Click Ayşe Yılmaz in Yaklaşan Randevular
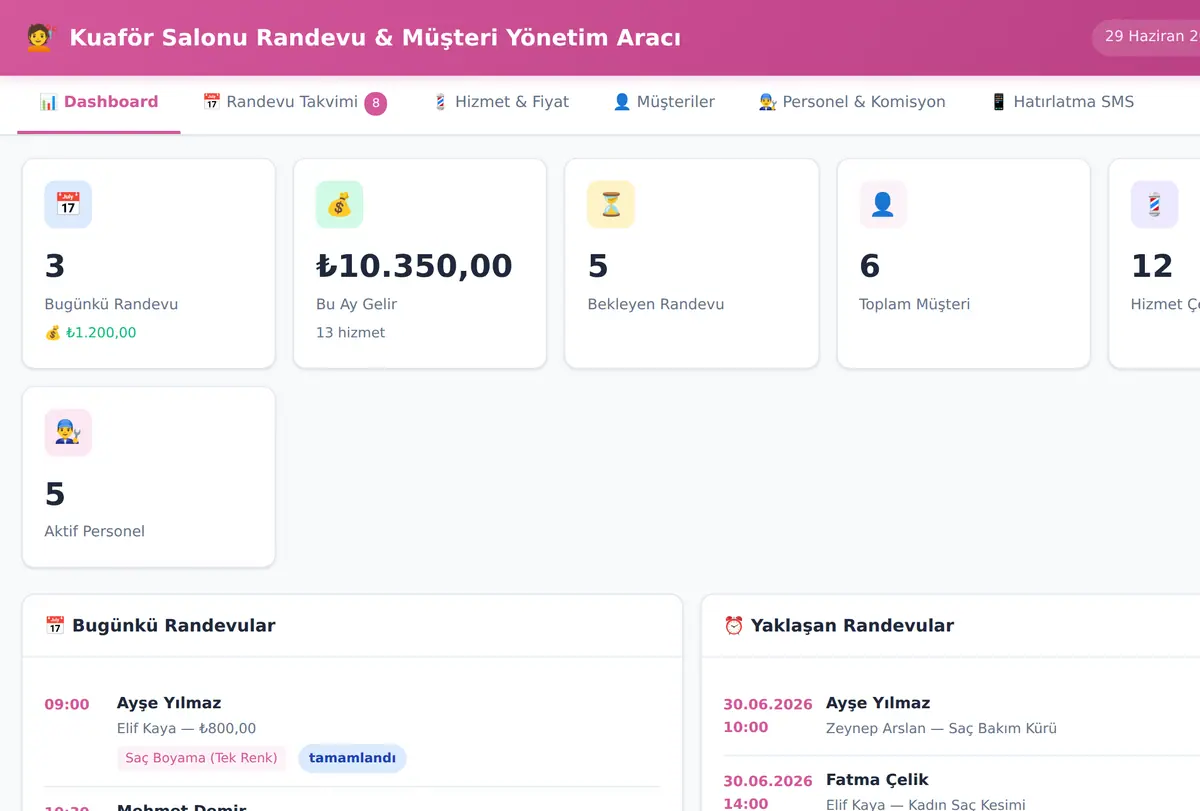The height and width of the screenshot is (811, 1200). tap(878, 703)
